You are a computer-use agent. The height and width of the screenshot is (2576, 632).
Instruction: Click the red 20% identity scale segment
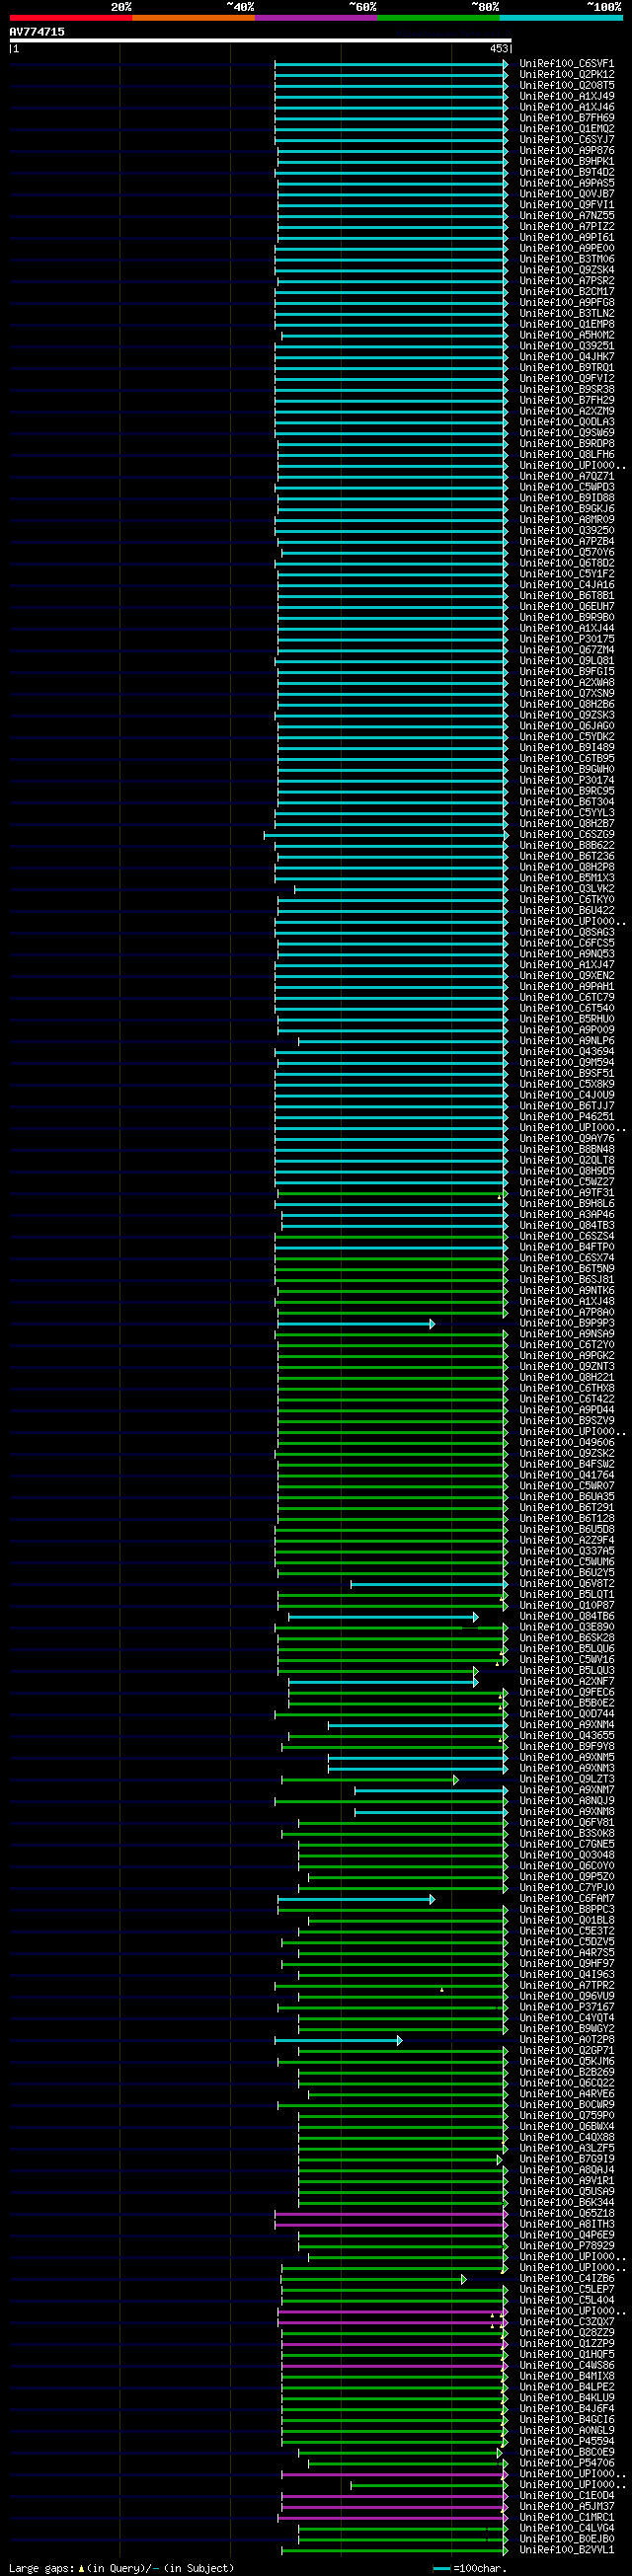[x=71, y=18]
